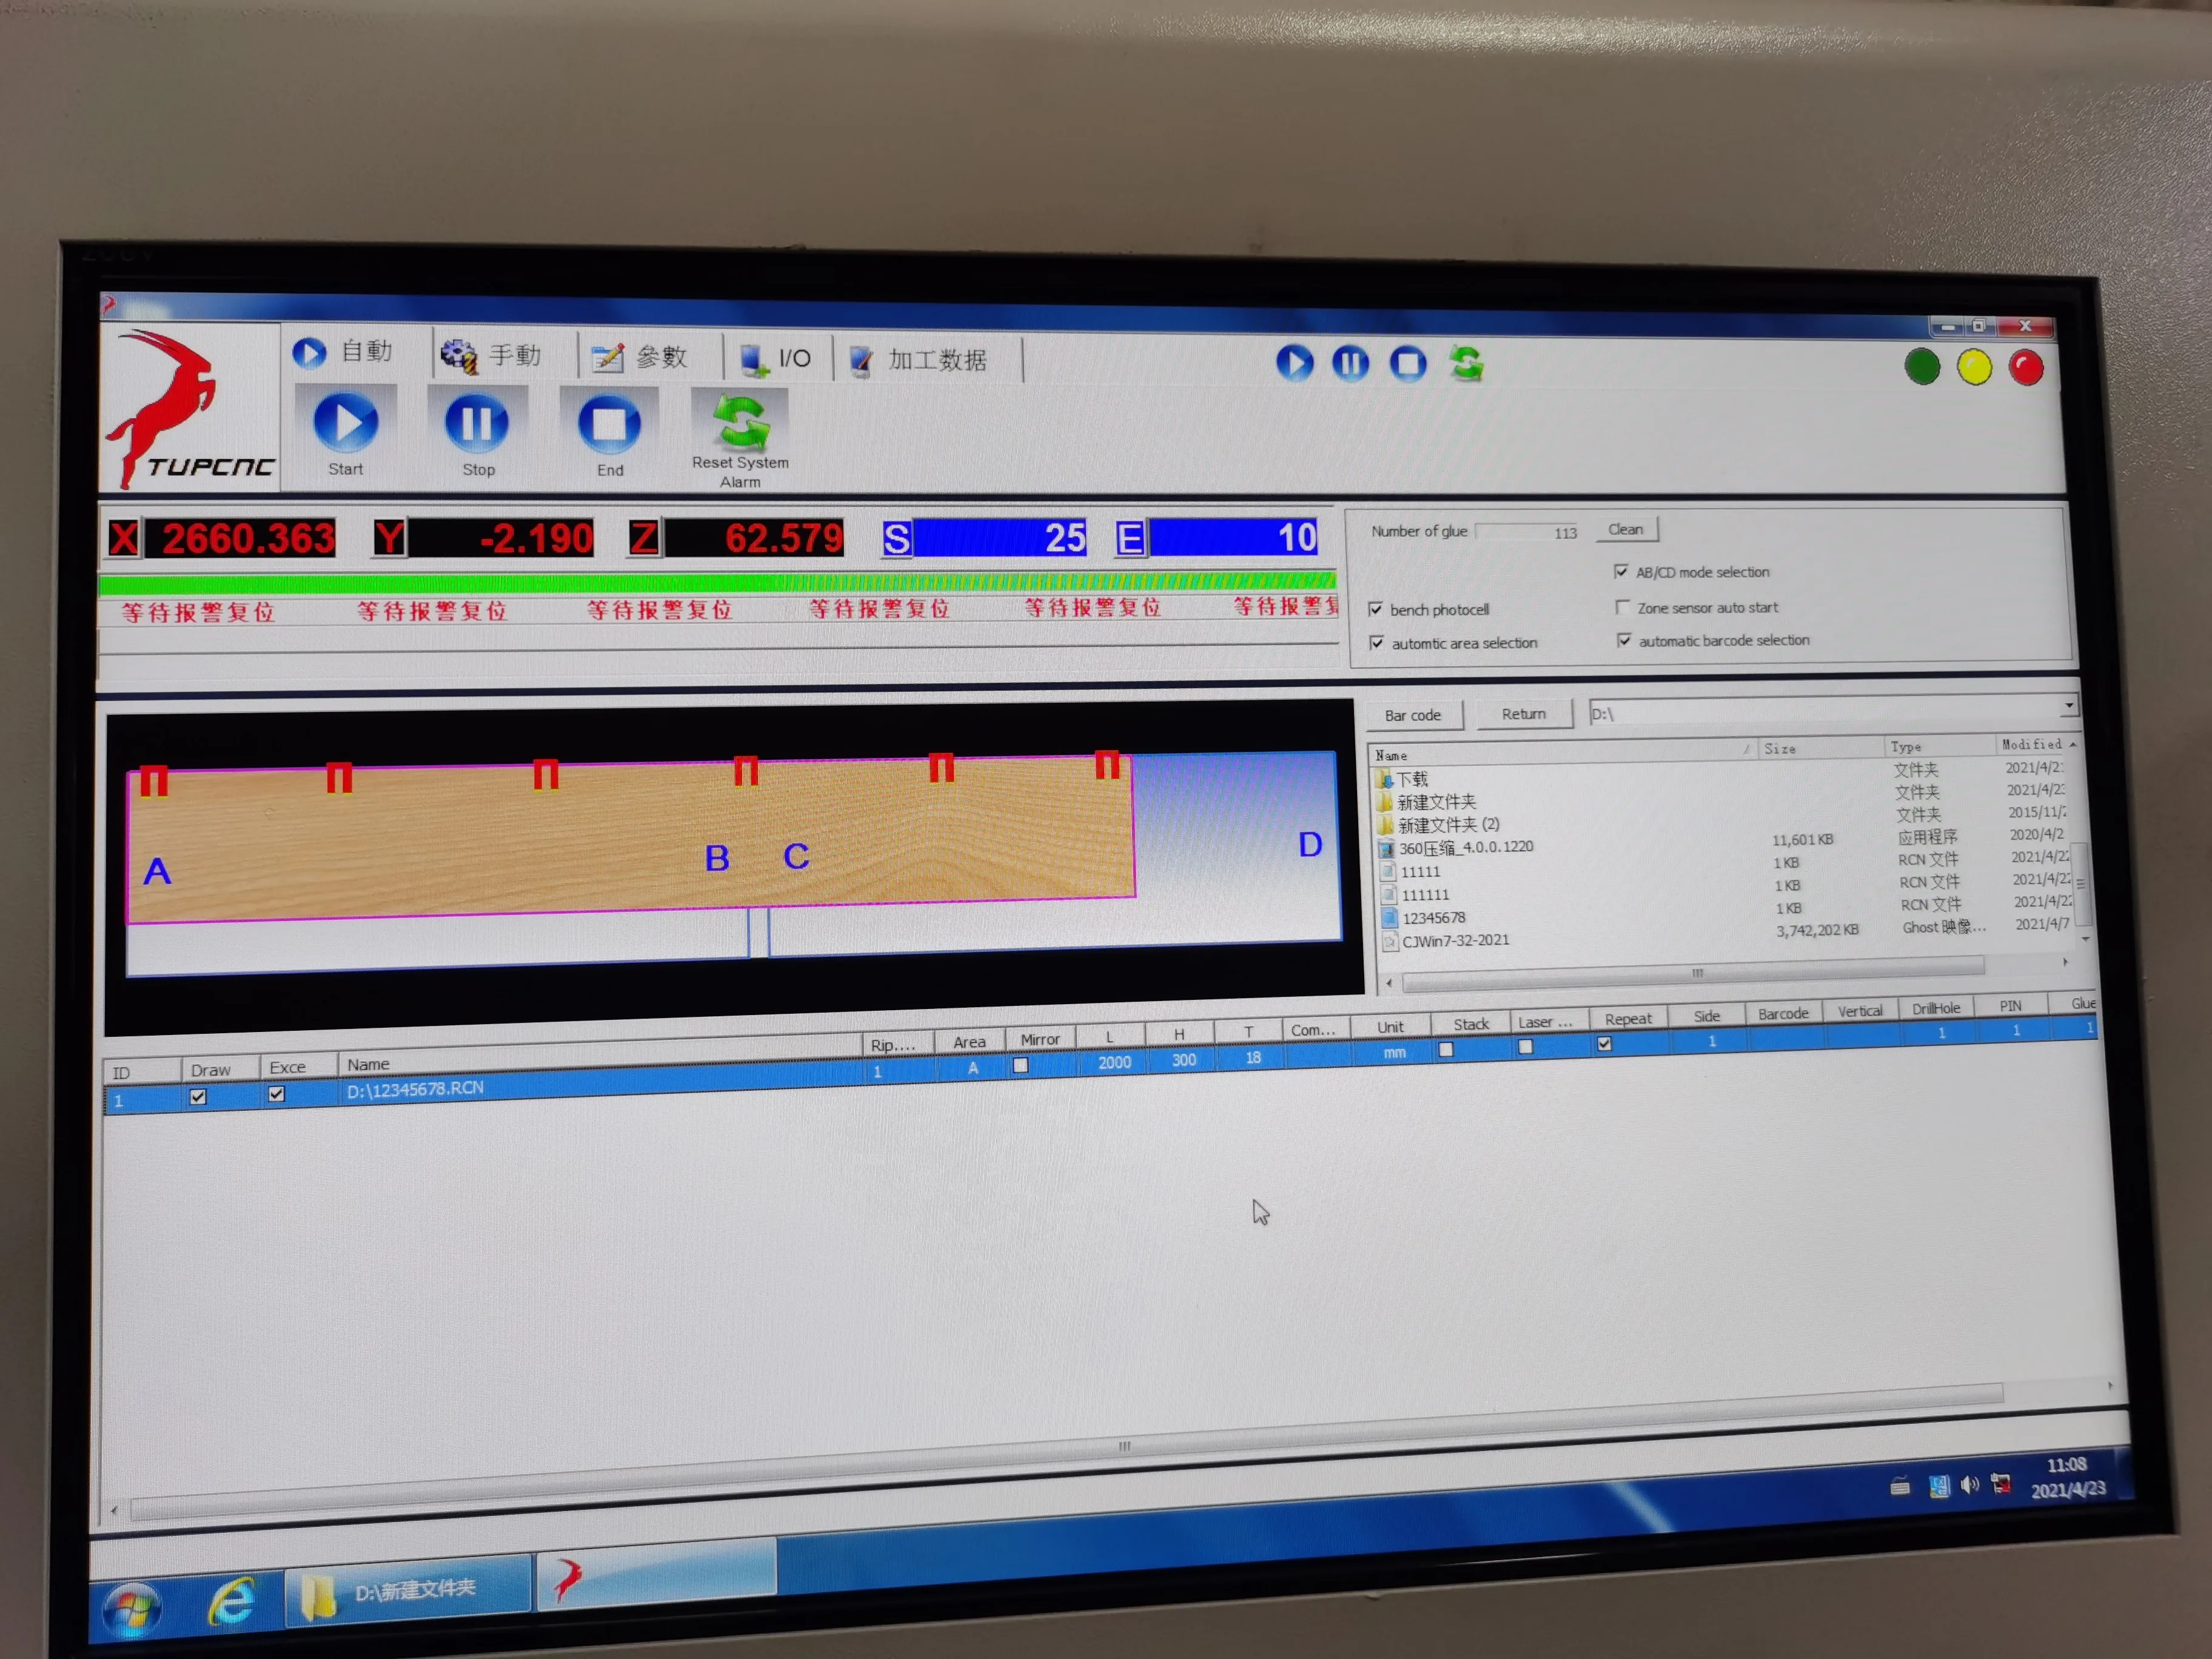Click the End stop icon
This screenshot has height=1659, width=2212.
609,424
